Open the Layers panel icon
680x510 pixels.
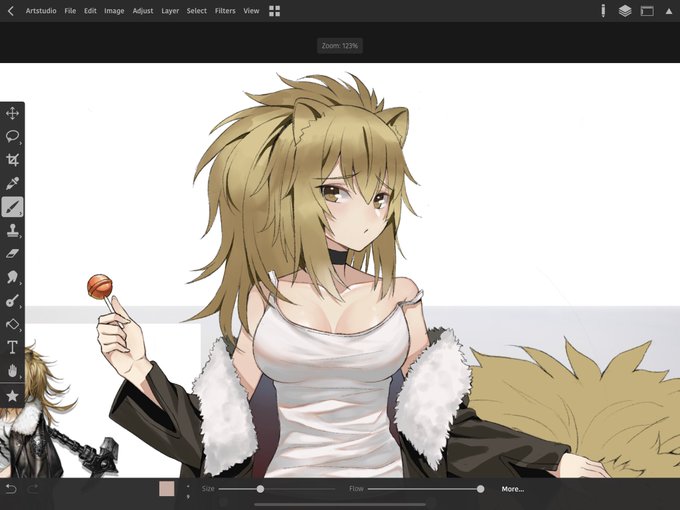(x=625, y=11)
